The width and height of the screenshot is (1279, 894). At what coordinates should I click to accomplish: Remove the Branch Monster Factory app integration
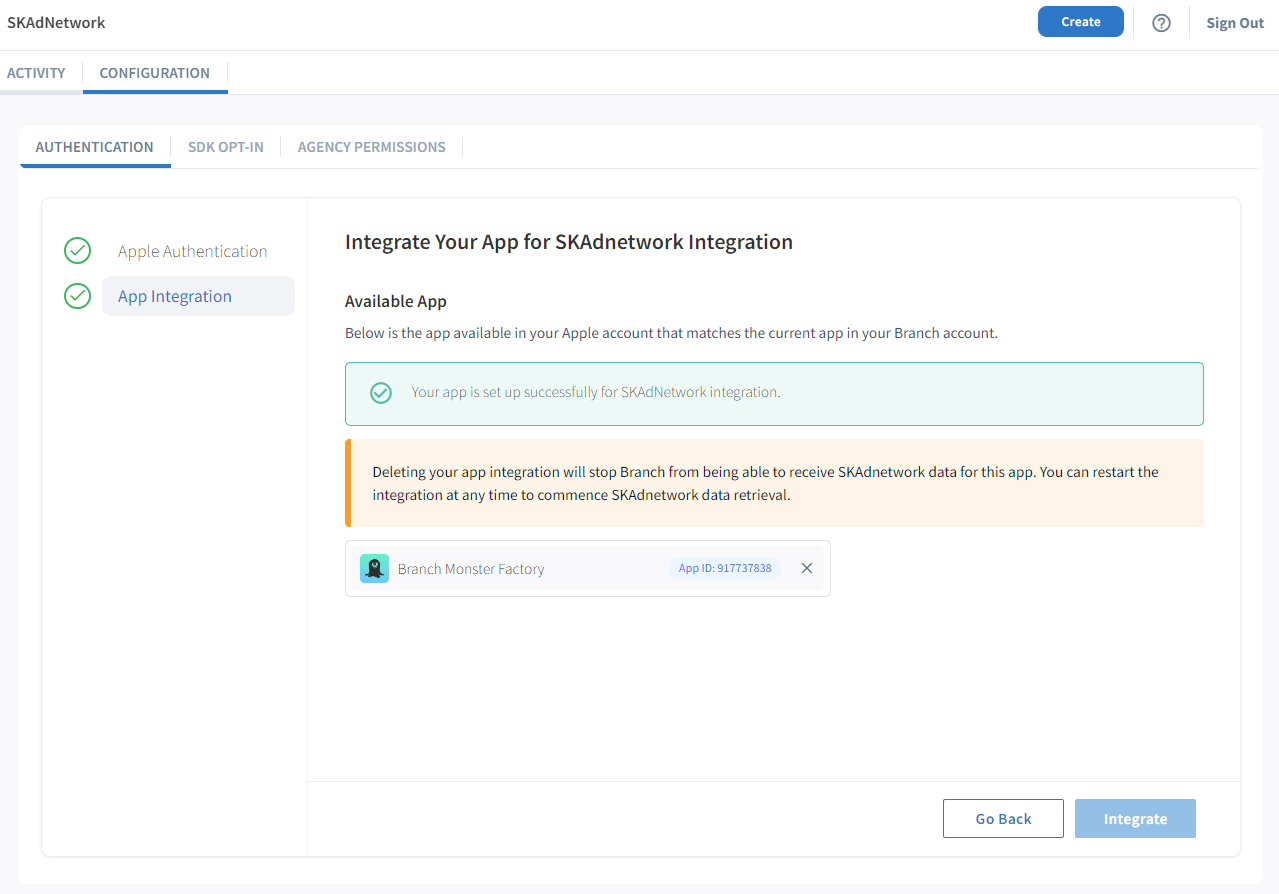click(807, 568)
